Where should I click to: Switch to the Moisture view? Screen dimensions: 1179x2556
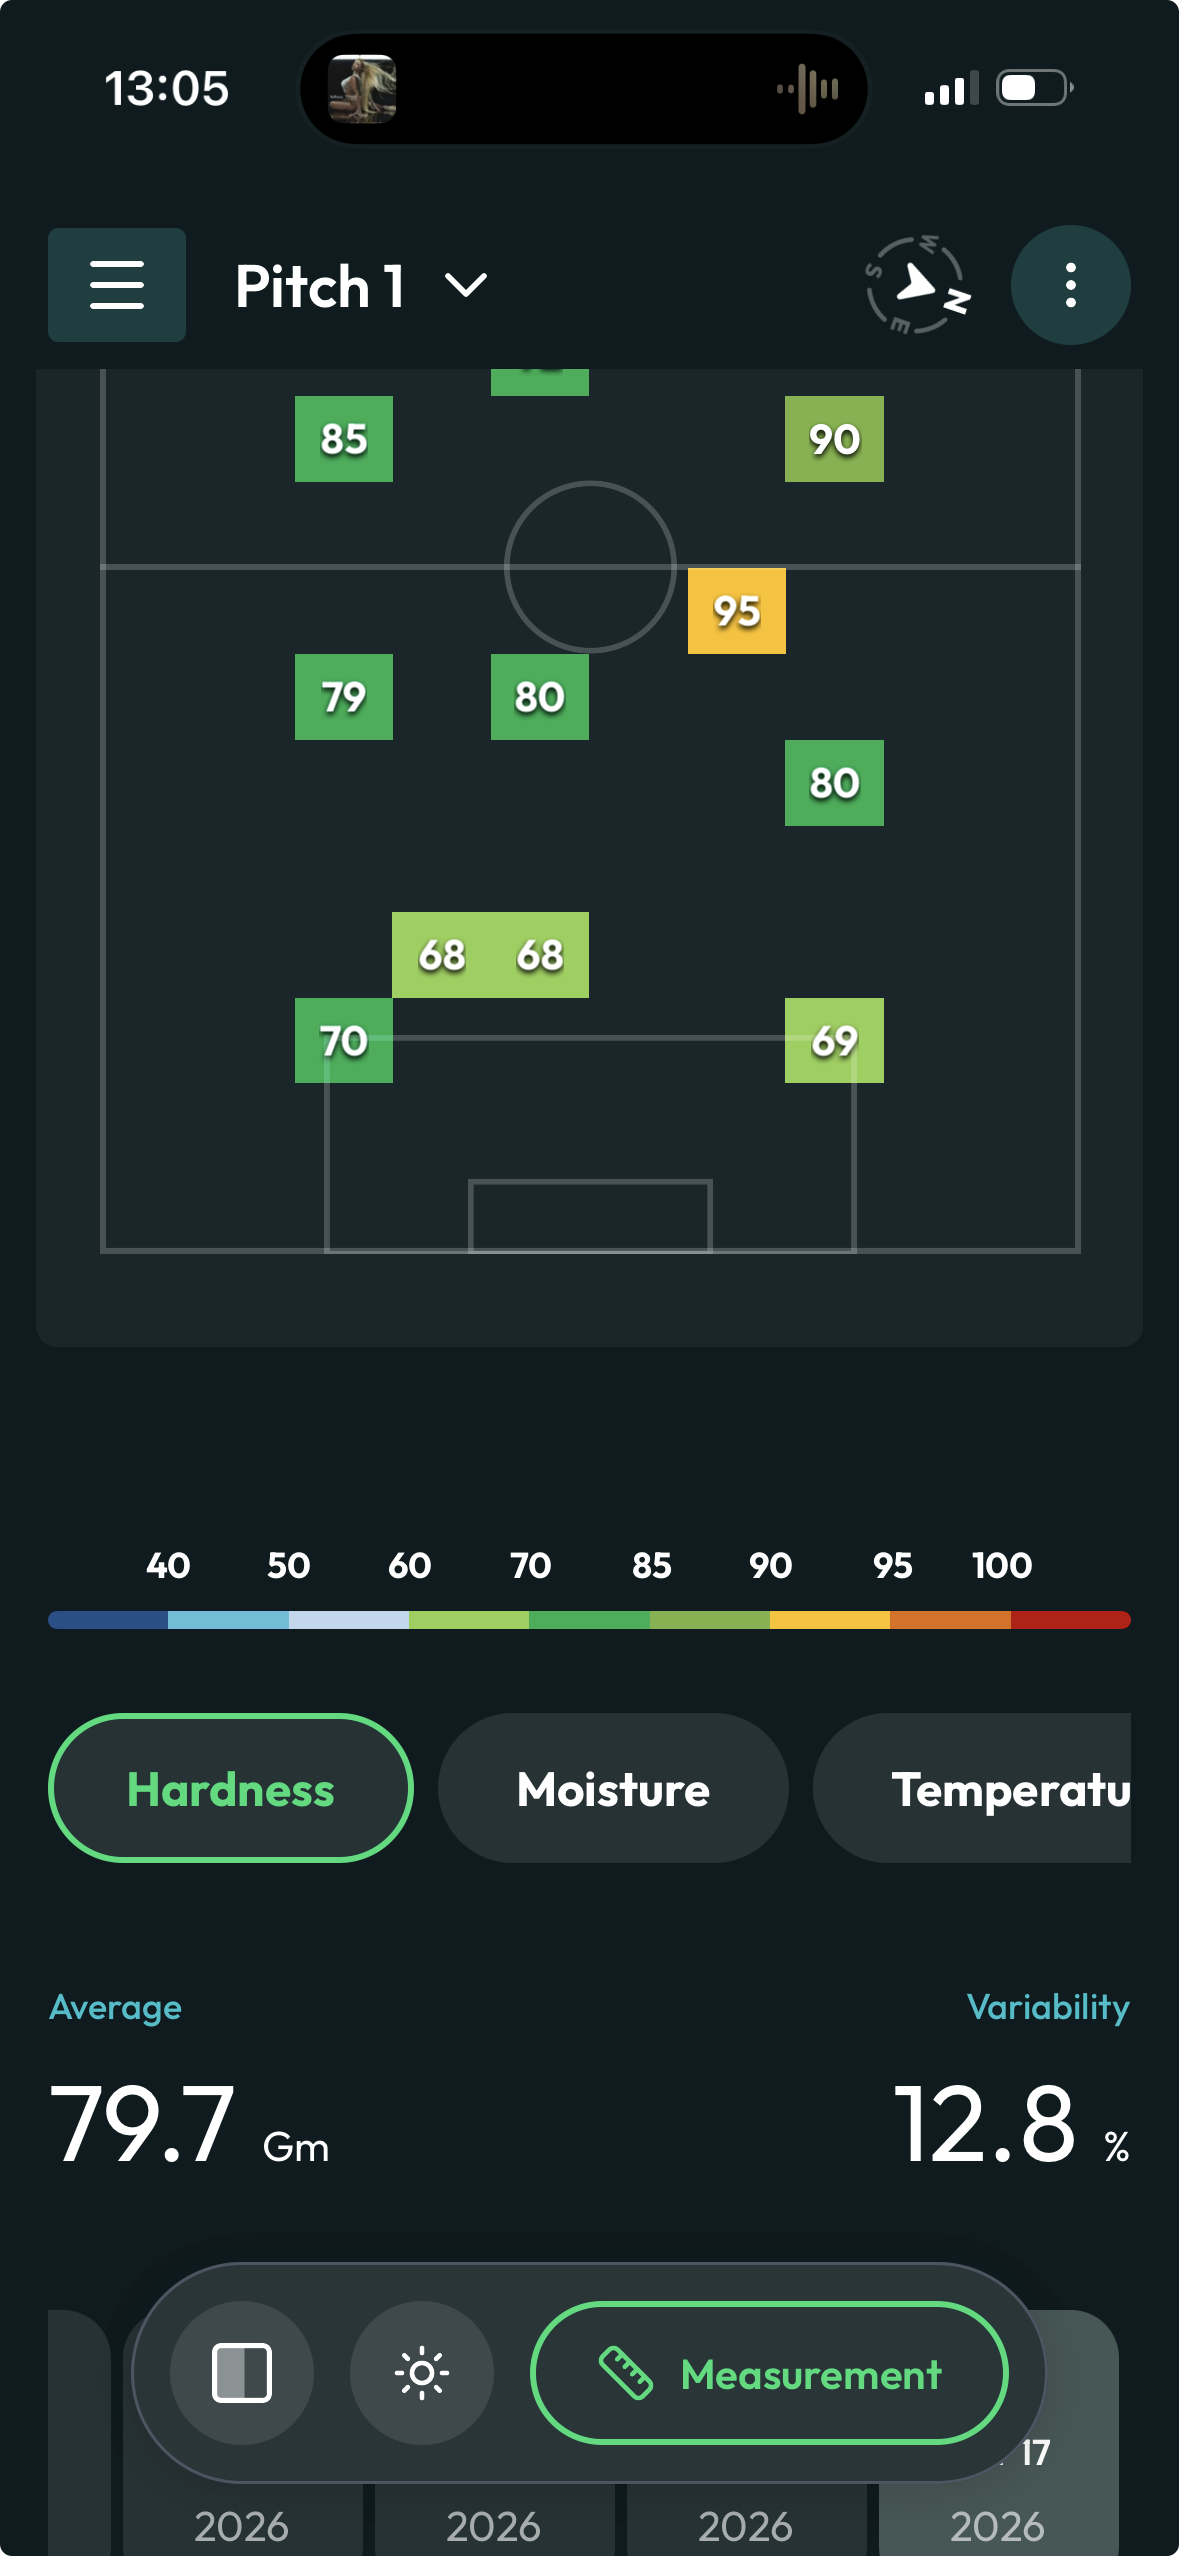(x=612, y=1789)
